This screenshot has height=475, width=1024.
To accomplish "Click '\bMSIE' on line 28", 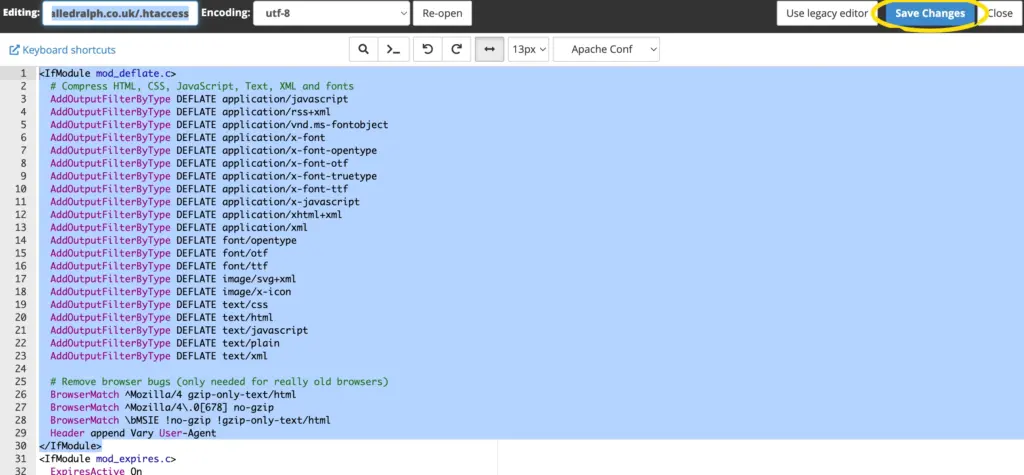I will pos(142,420).
